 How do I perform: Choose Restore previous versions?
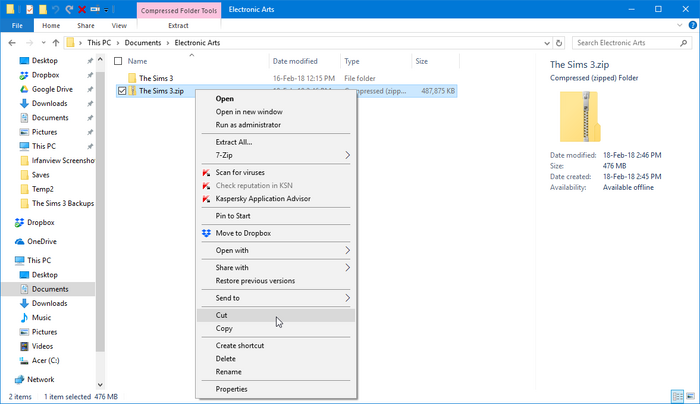tap(276, 281)
